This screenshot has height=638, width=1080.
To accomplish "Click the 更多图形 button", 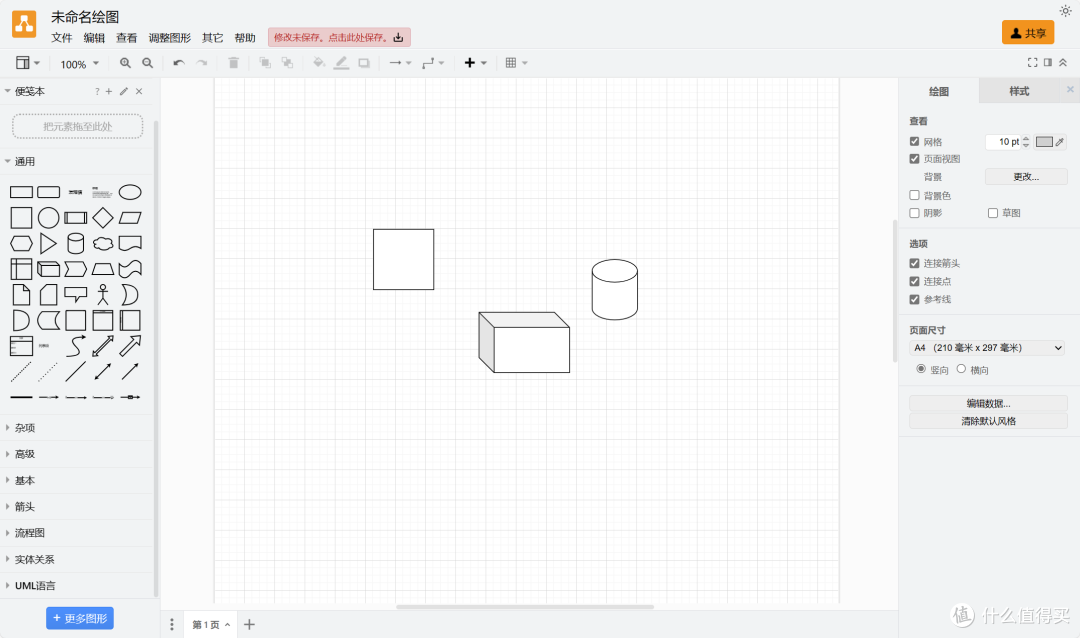I will tap(80, 618).
